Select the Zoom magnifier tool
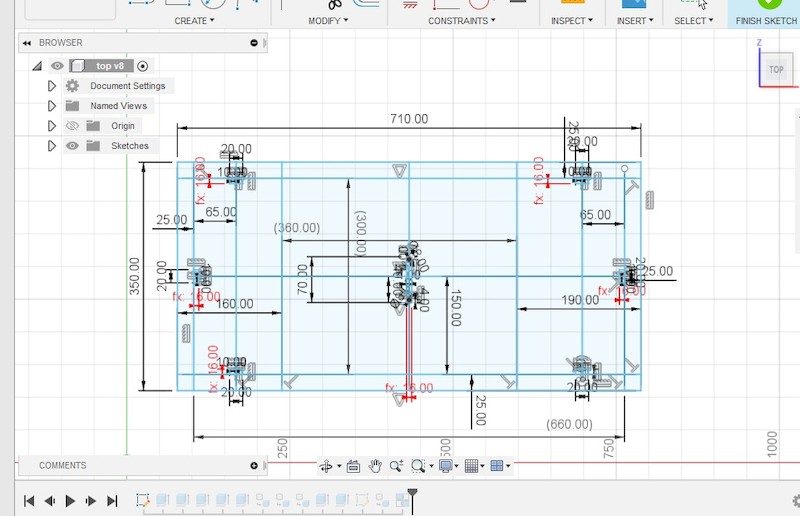The image size is (800, 516). tap(396, 465)
